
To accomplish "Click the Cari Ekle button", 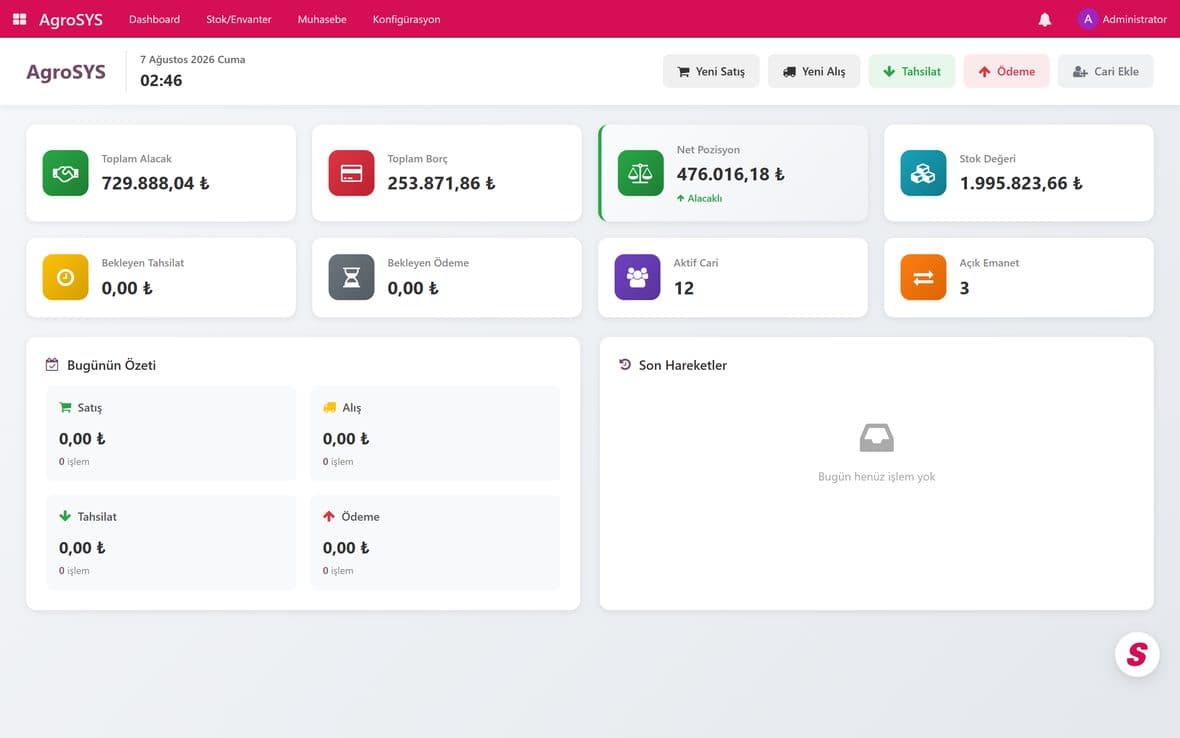I will [1105, 71].
